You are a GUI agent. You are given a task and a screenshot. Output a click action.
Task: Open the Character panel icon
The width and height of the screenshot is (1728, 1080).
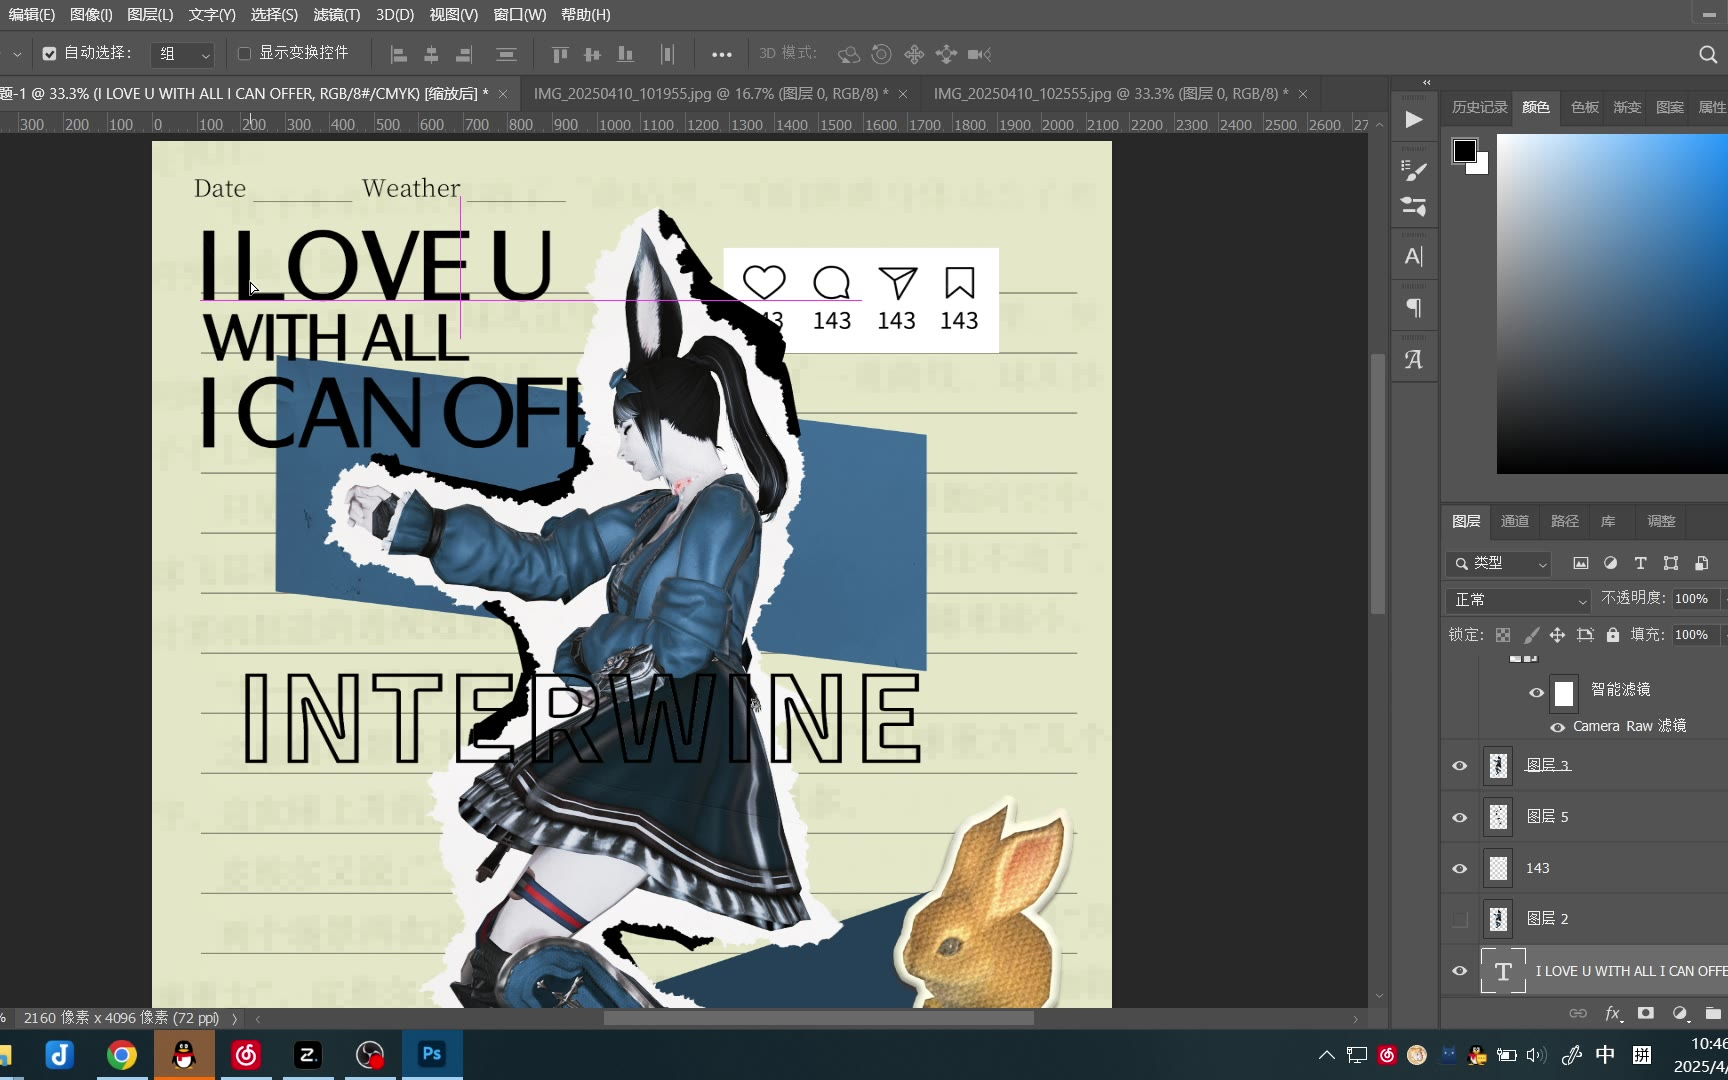pyautogui.click(x=1413, y=257)
